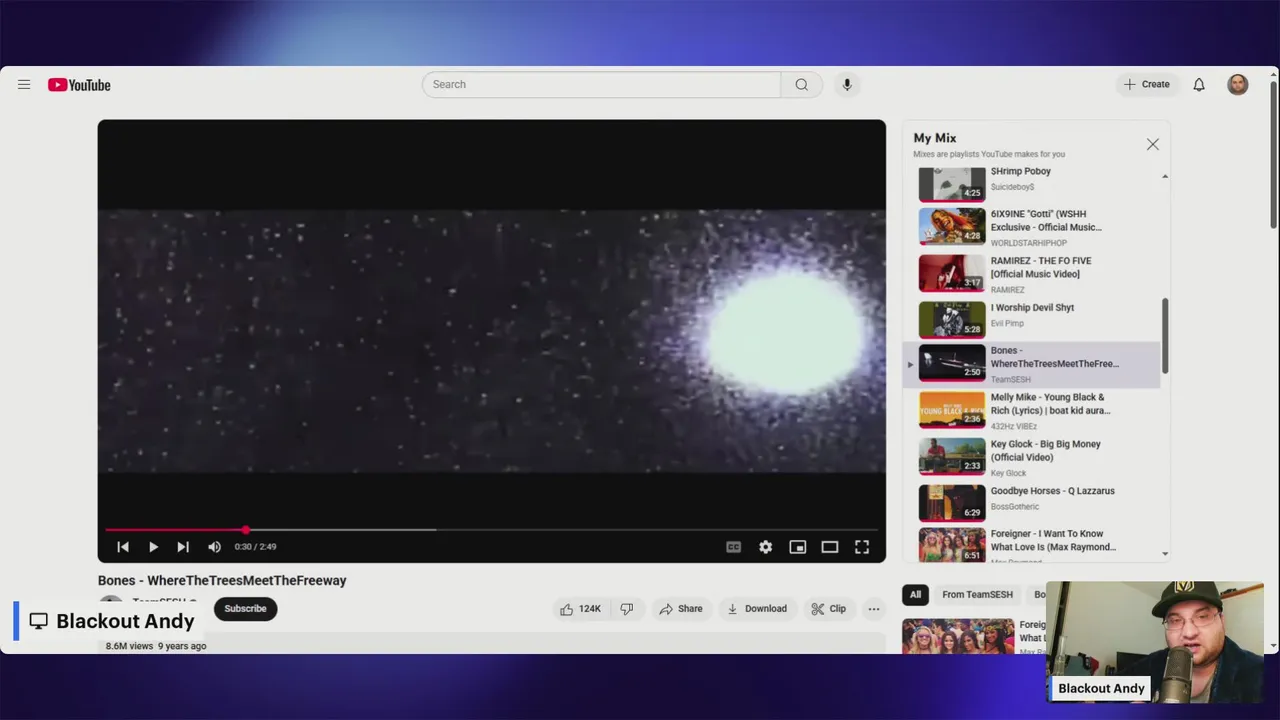Start voice search with the microphone
Screen dimensions: 1280x720
[x=847, y=85]
